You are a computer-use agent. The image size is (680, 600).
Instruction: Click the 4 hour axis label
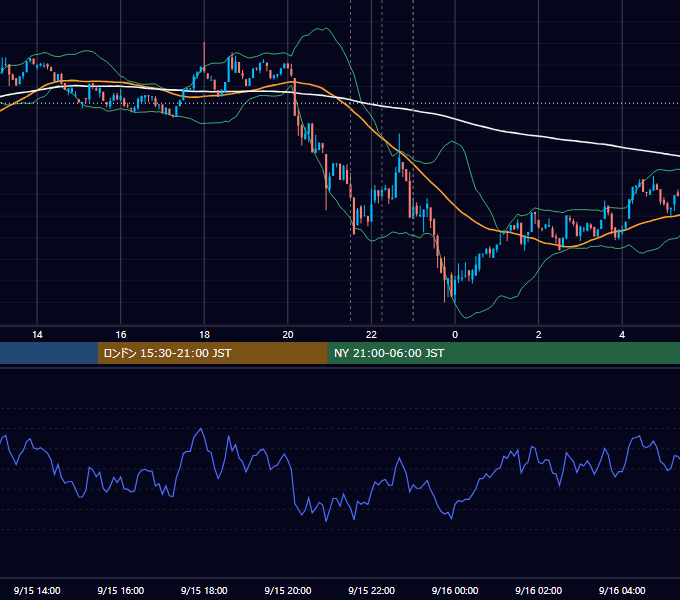pyautogui.click(x=622, y=335)
